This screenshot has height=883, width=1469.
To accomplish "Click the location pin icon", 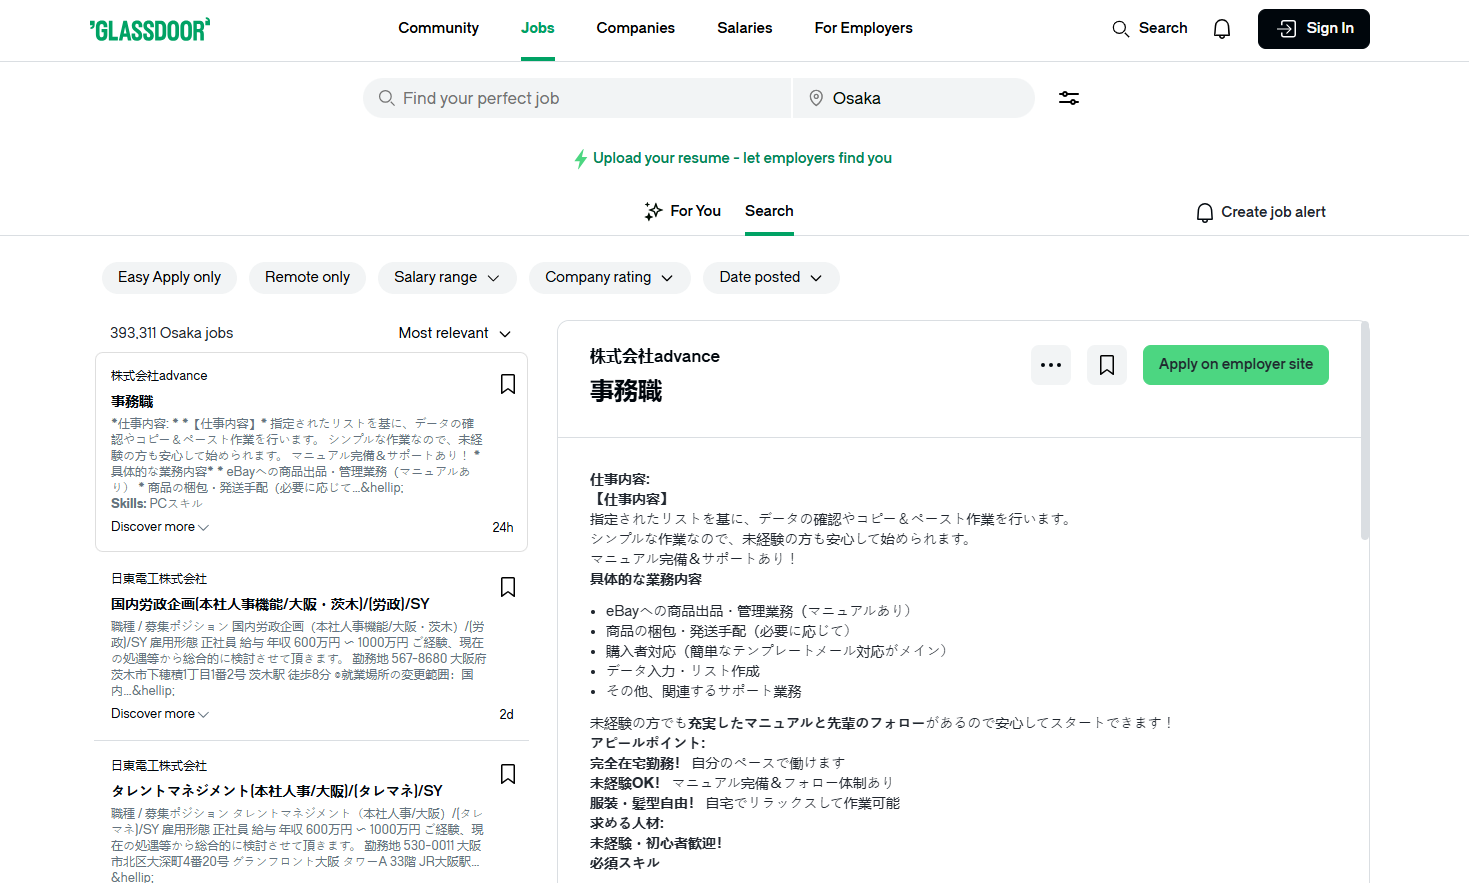I will tap(816, 98).
